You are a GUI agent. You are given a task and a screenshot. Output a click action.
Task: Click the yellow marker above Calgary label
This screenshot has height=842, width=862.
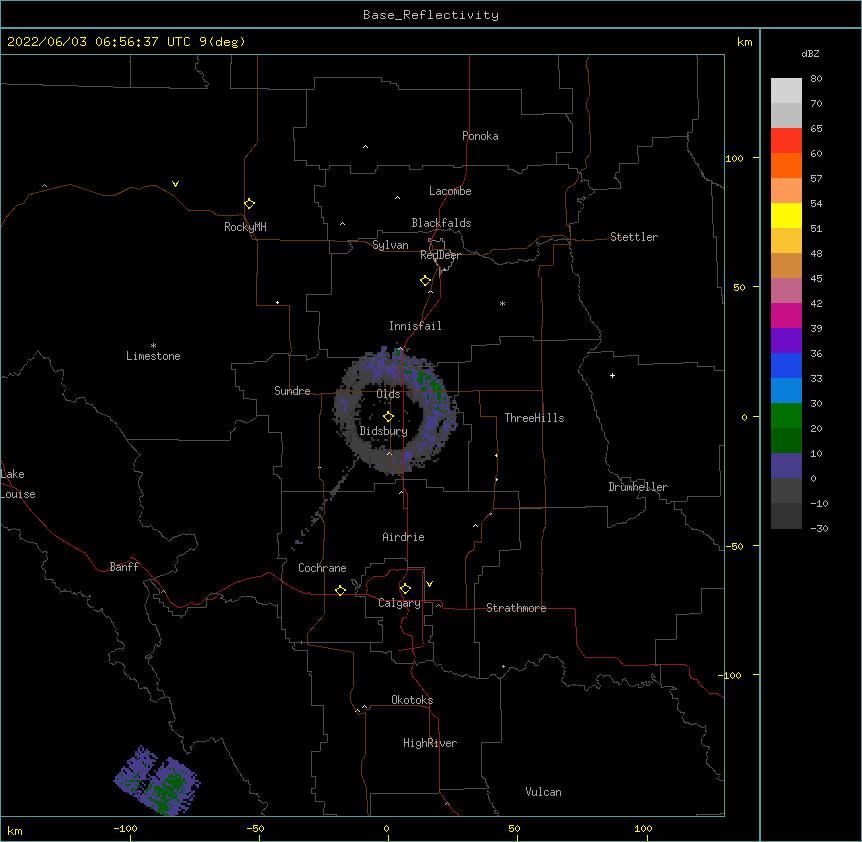[406, 589]
